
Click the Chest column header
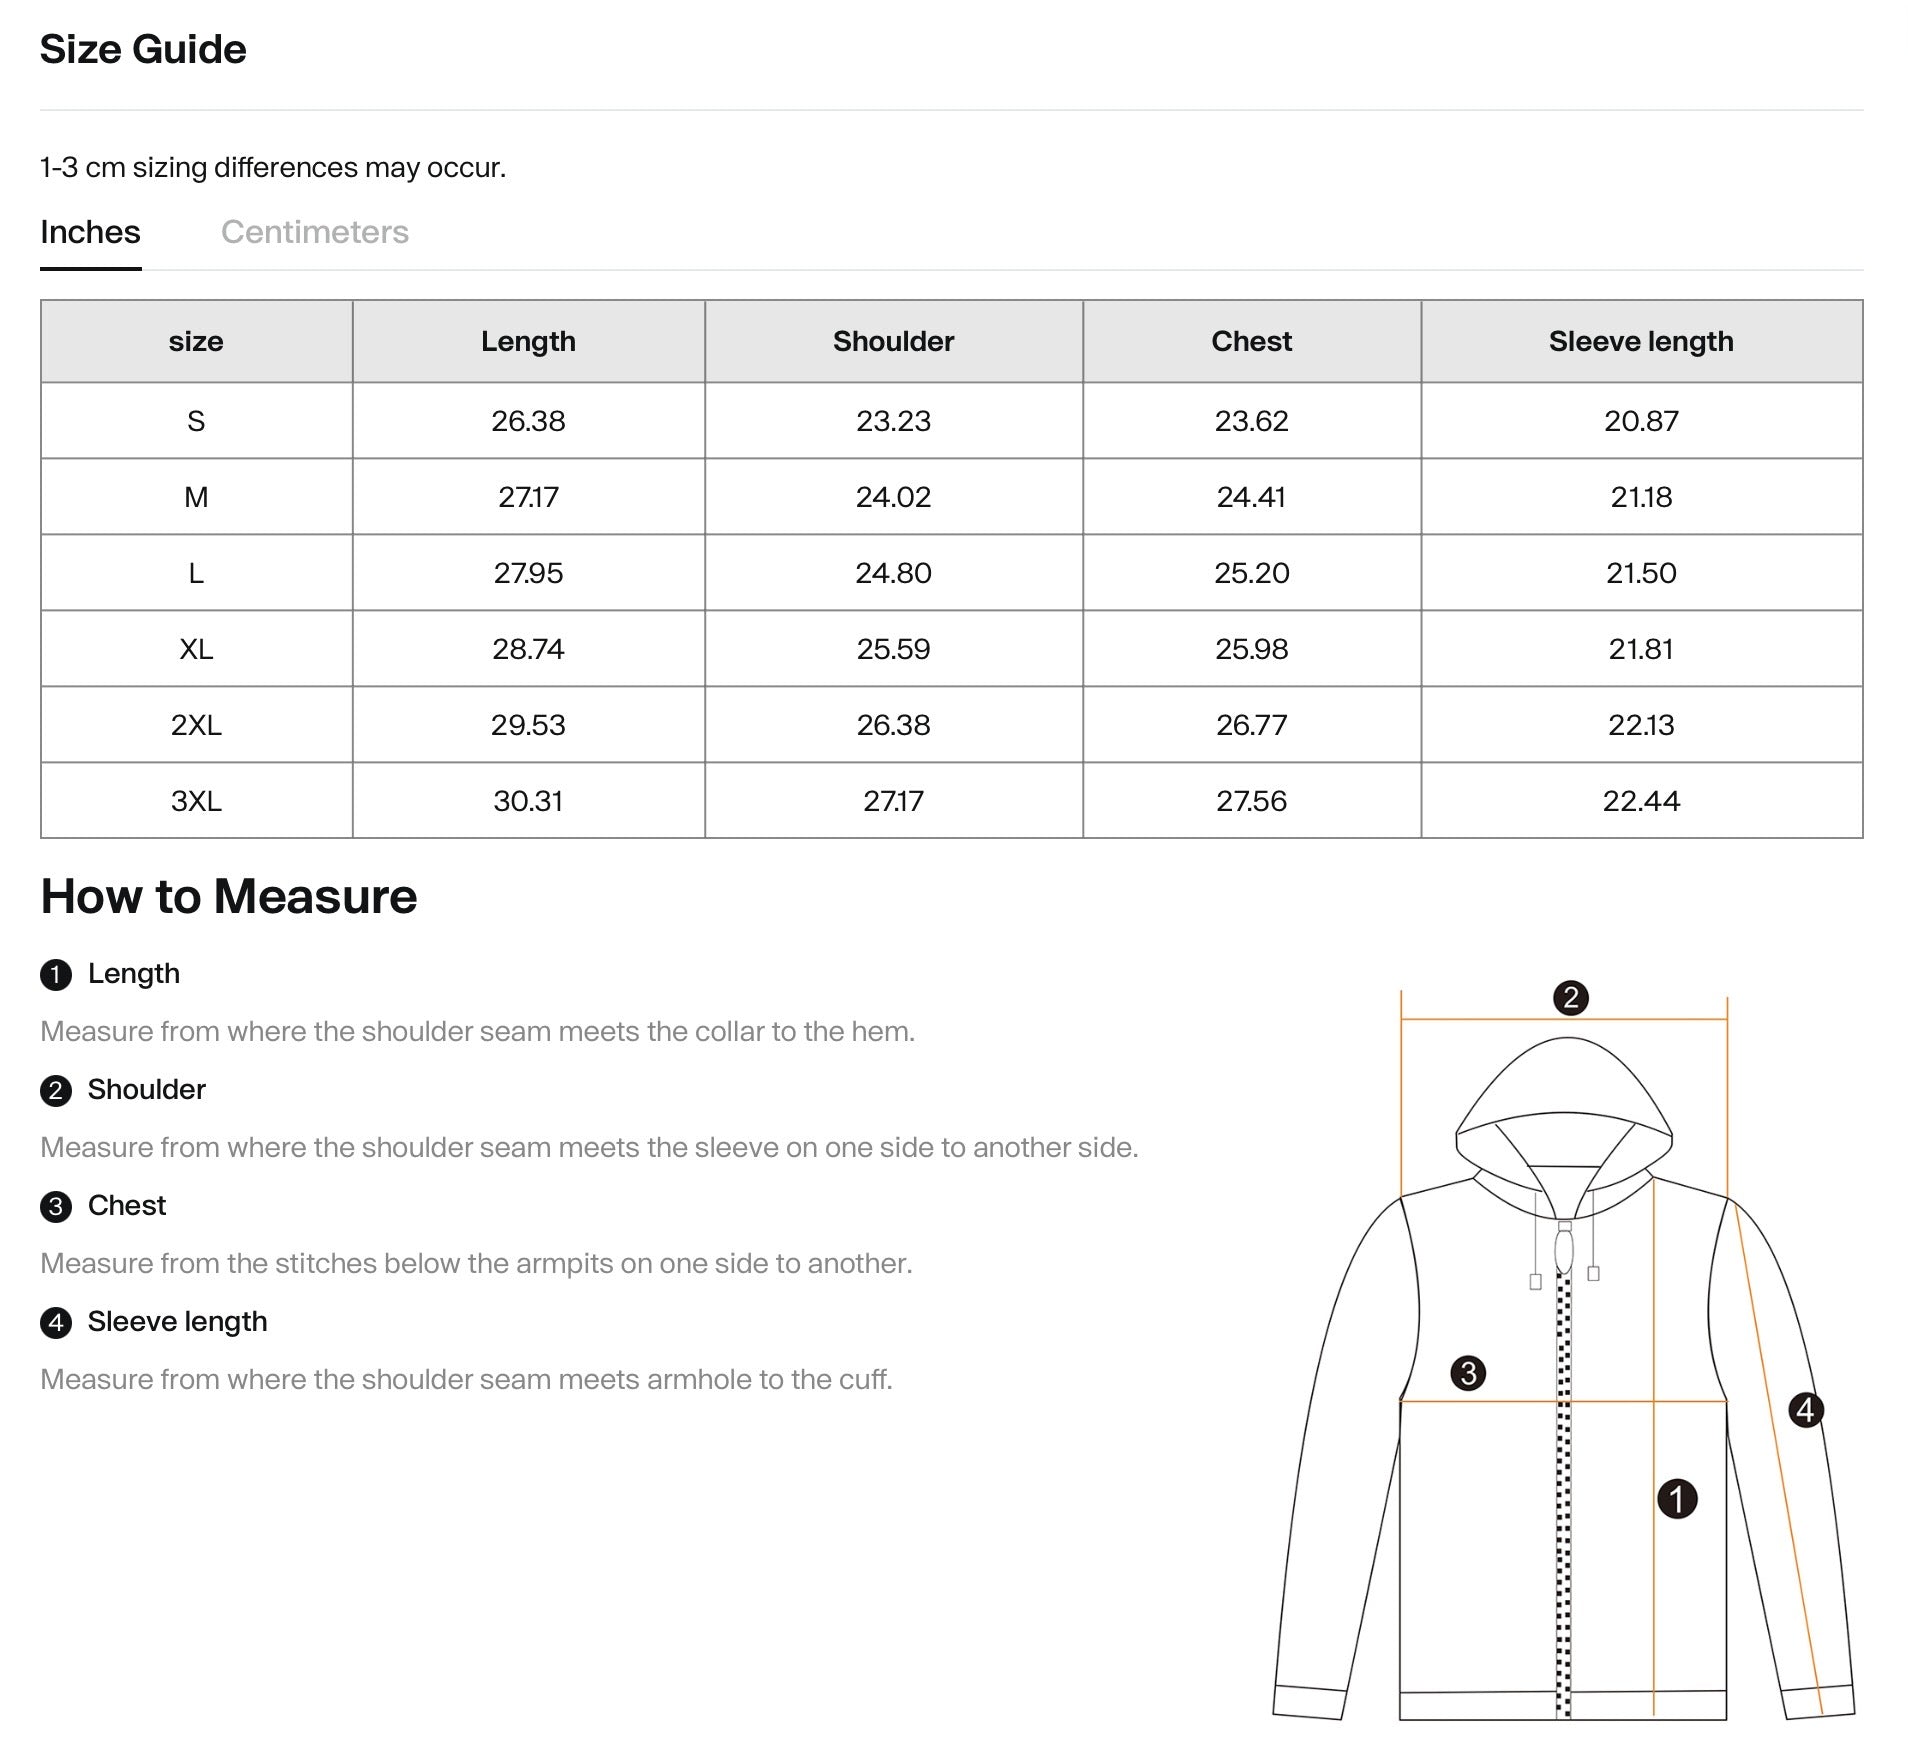click(x=1251, y=341)
